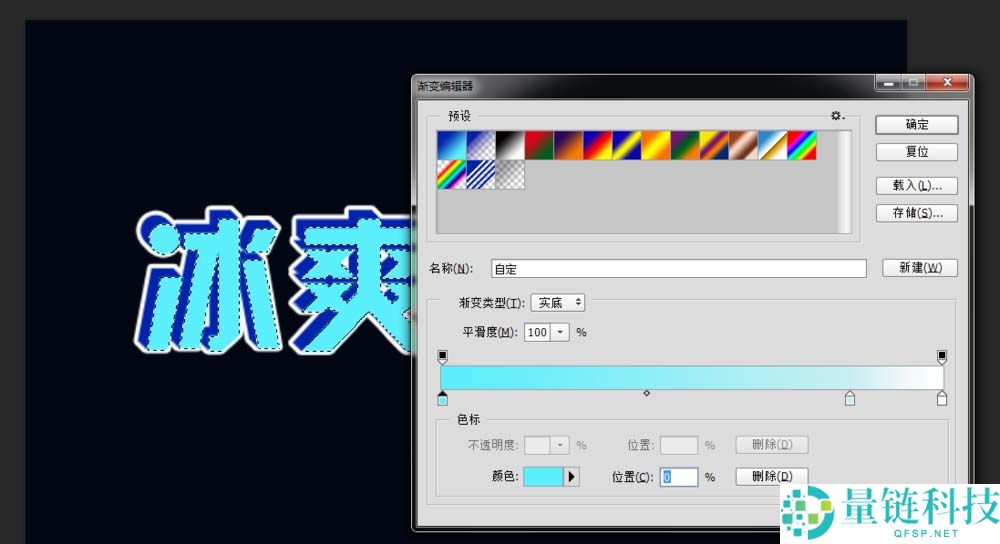Select the right opacity stop above gradient
Screen dimensions: 1000x544
point(941,356)
